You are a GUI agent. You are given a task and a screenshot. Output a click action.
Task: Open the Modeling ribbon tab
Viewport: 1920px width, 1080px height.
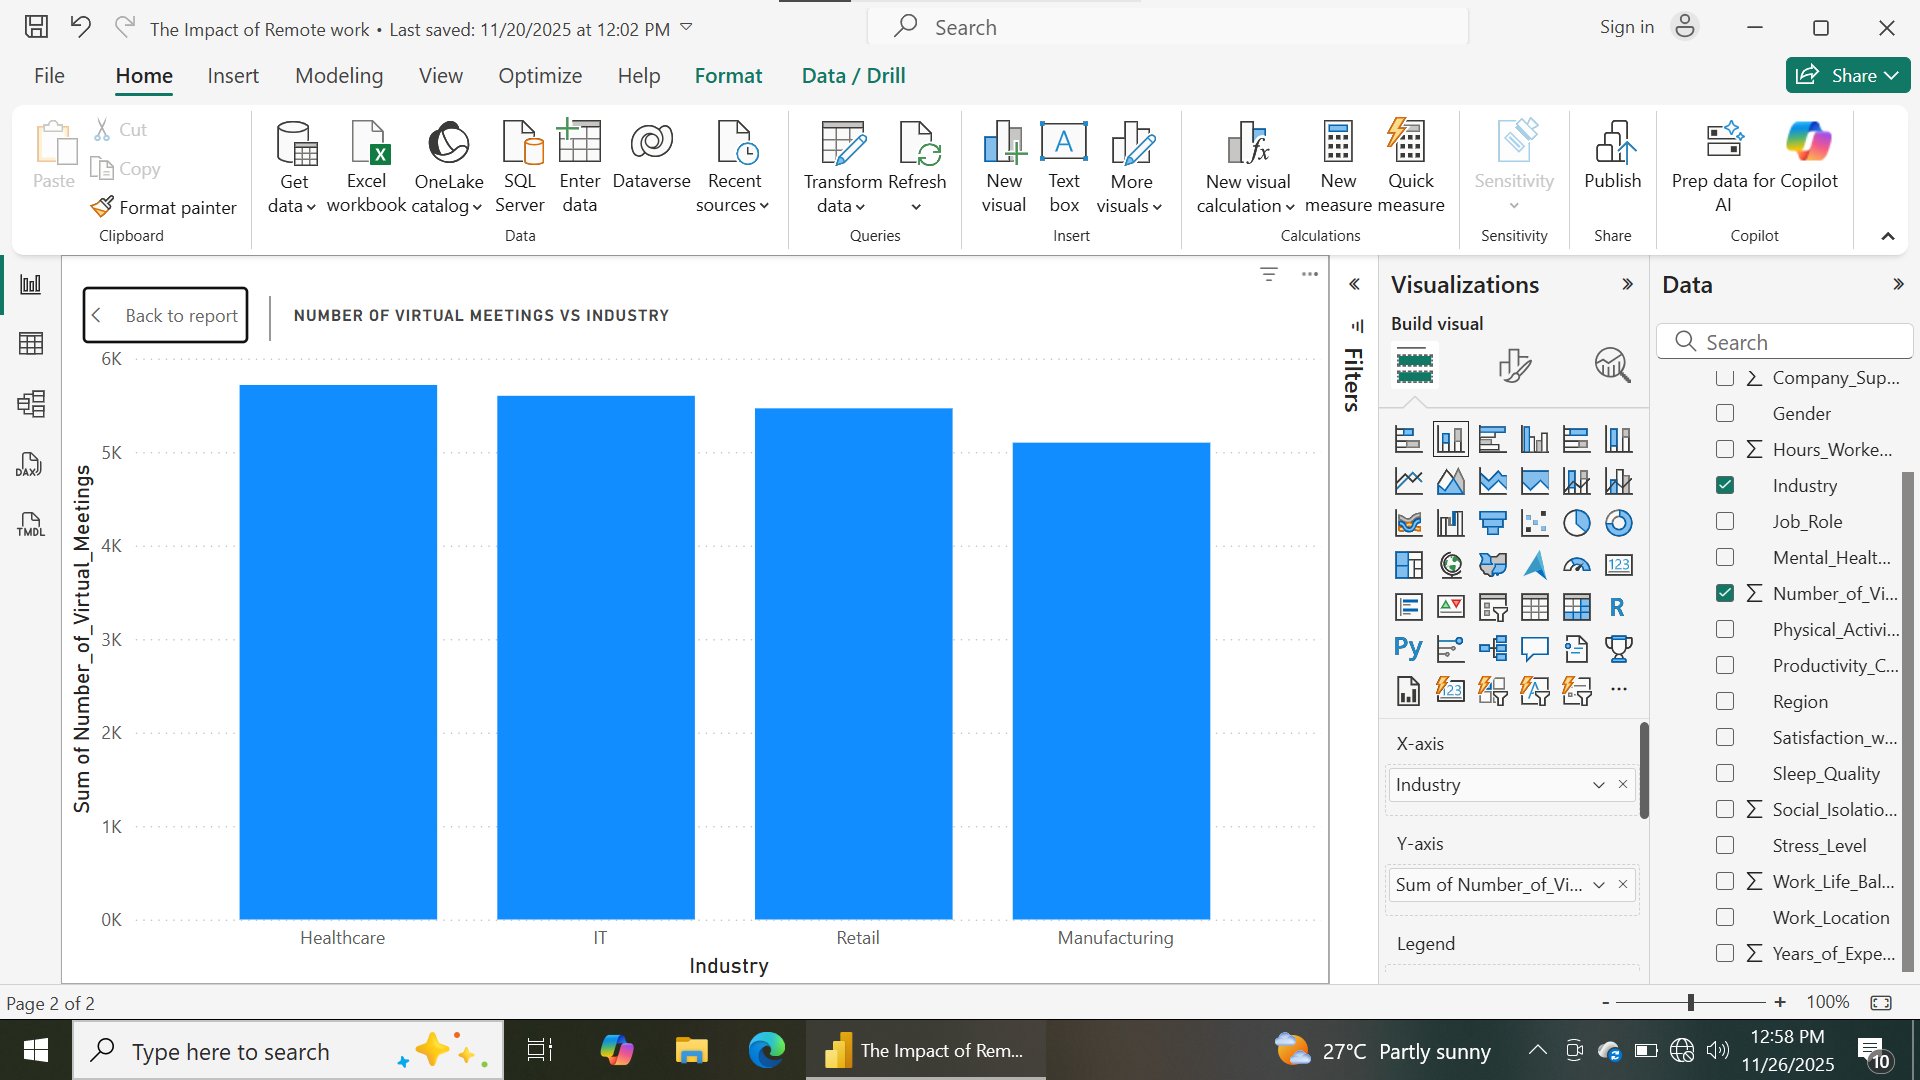339,76
